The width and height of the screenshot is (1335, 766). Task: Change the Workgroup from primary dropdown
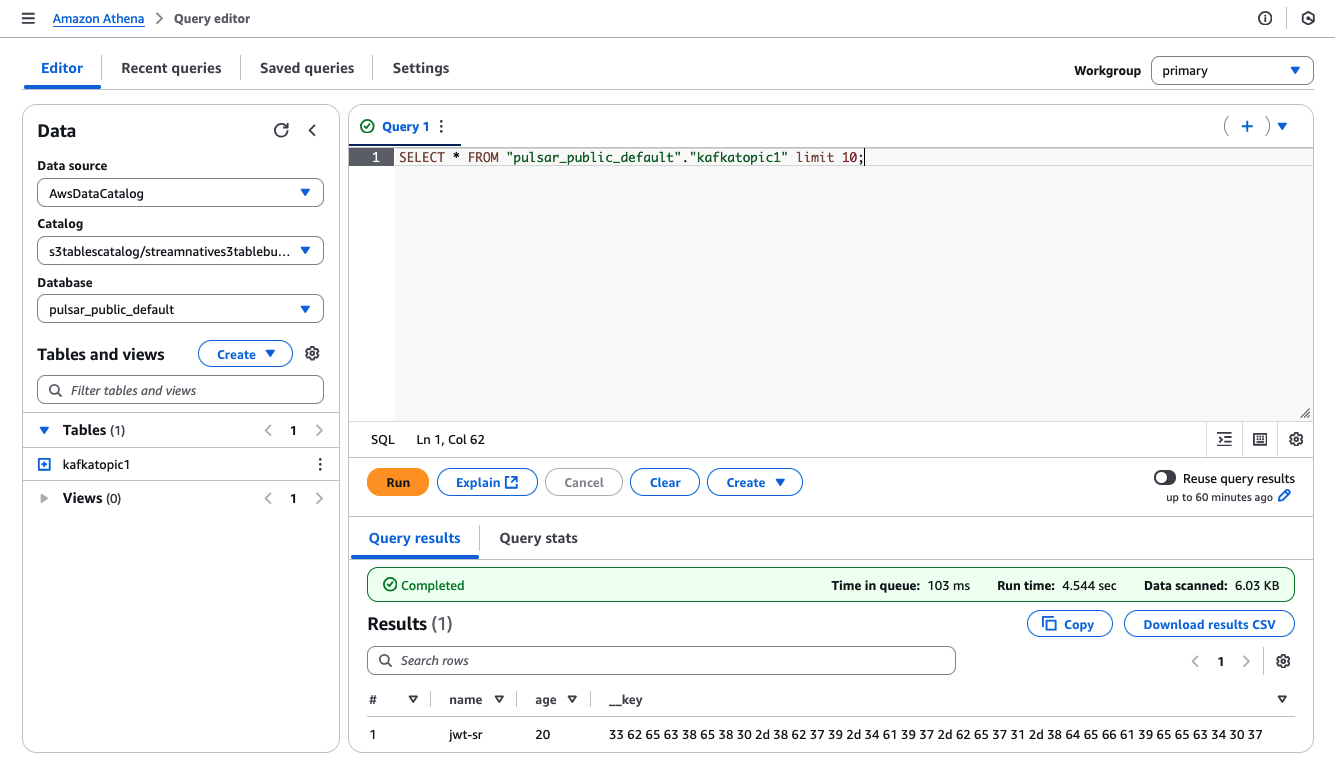pos(1232,70)
